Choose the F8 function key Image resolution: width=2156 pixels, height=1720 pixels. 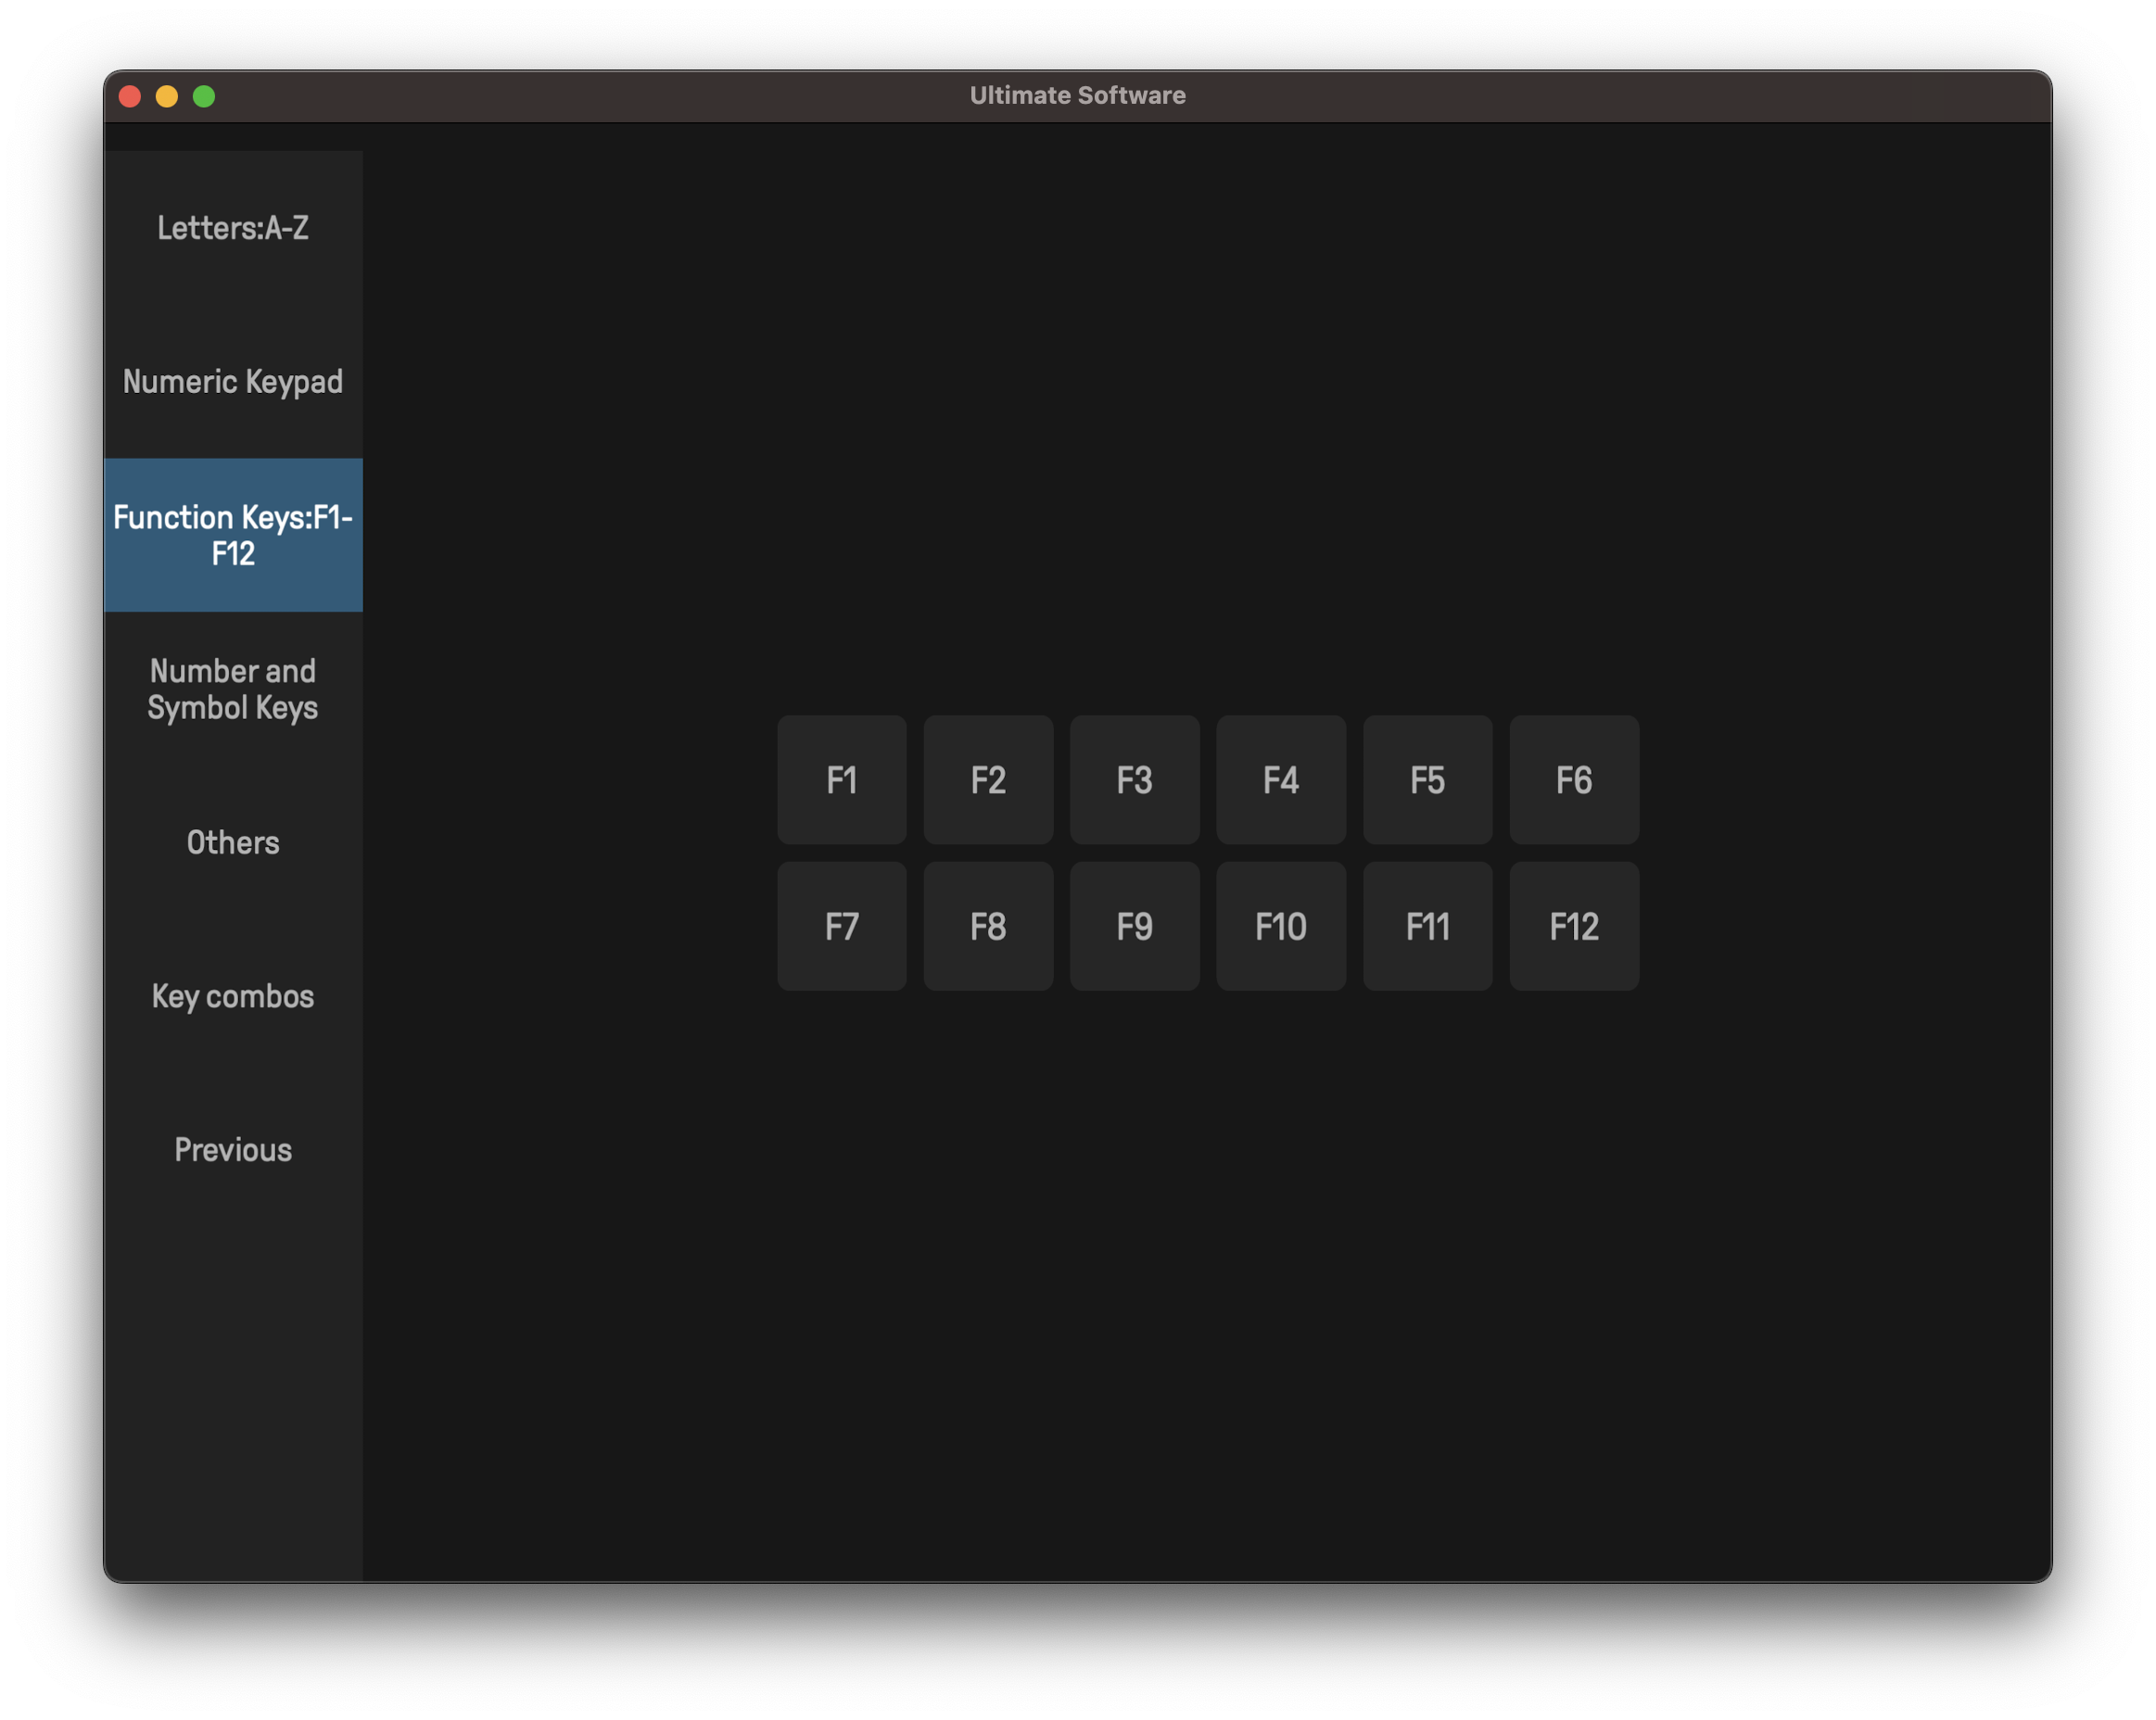pos(988,926)
